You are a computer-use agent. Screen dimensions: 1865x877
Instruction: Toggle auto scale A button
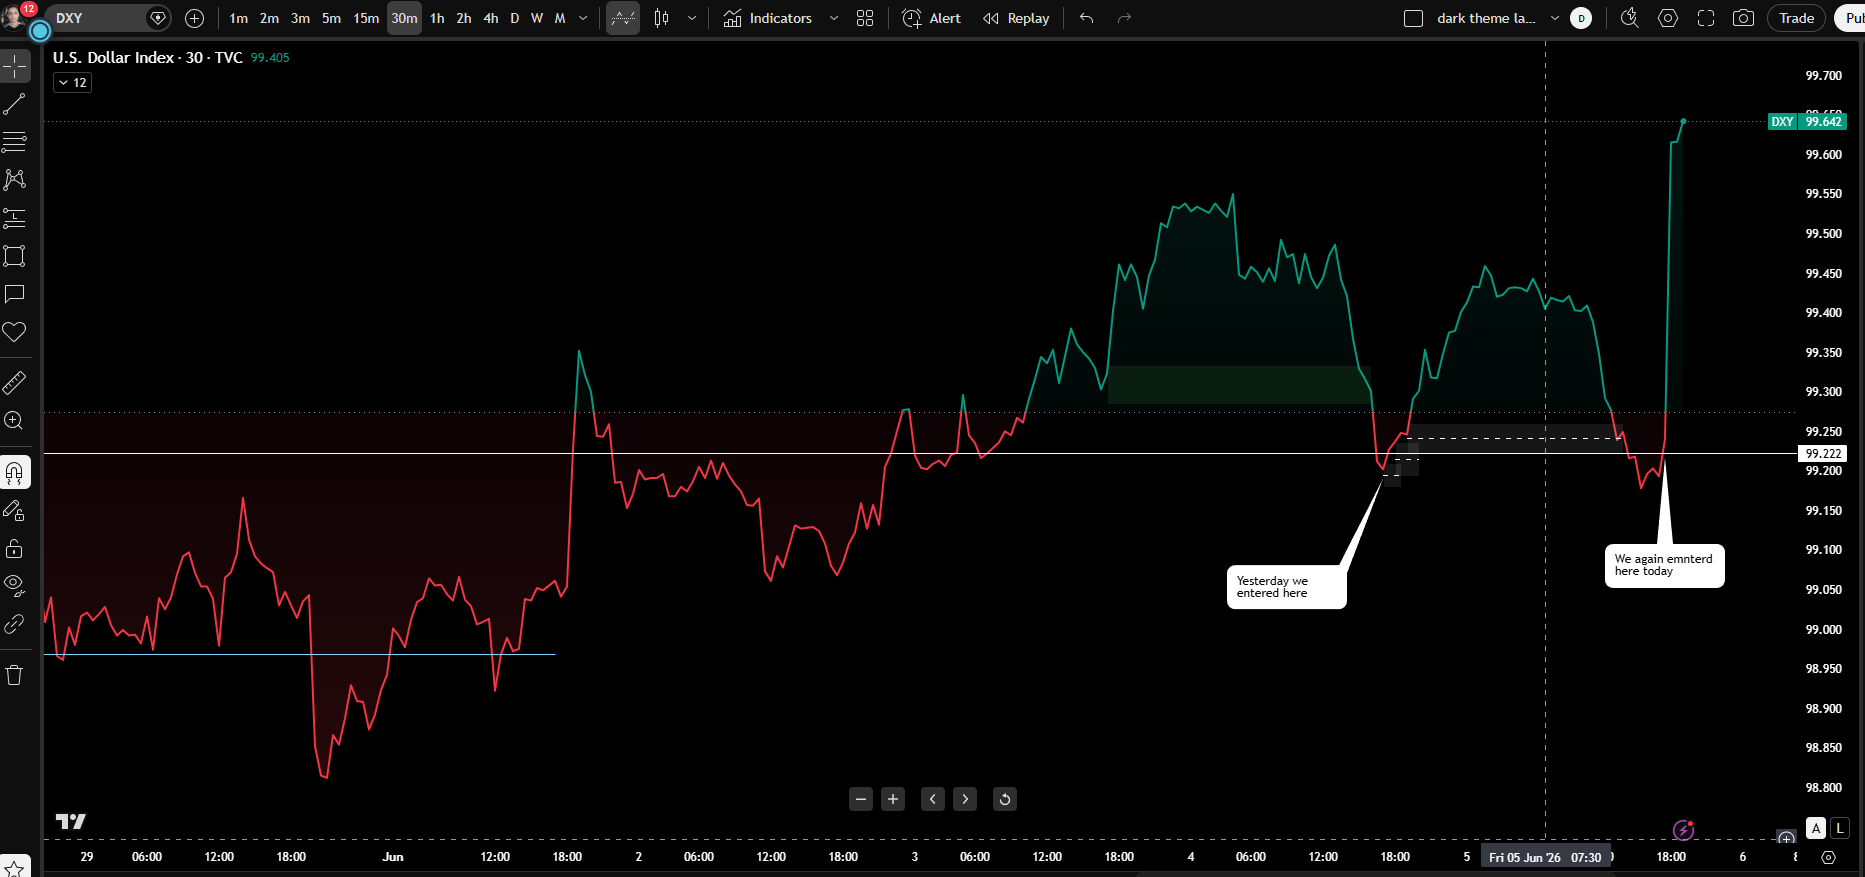point(1816,828)
